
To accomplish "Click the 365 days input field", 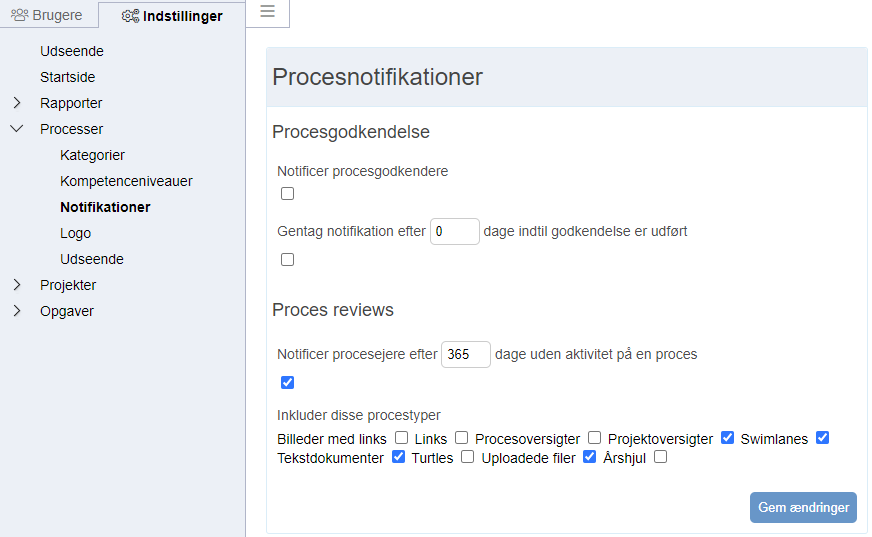I will 465,354.
